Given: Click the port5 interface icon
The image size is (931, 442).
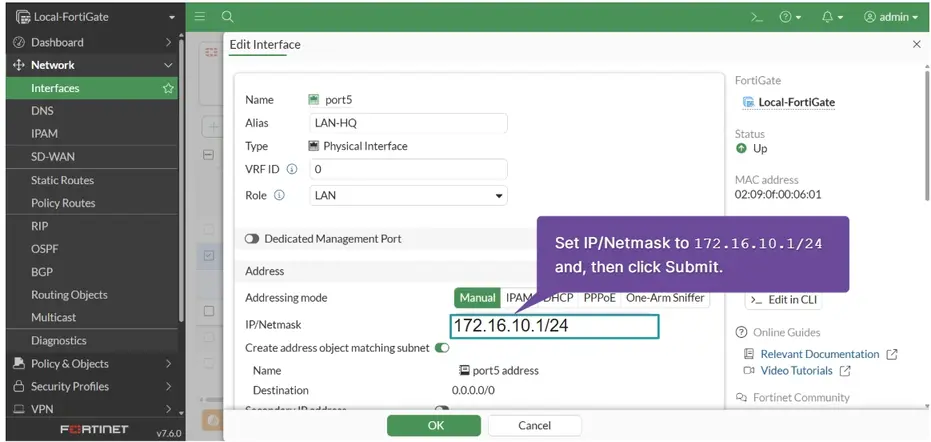Looking at the screenshot, I should coord(314,100).
